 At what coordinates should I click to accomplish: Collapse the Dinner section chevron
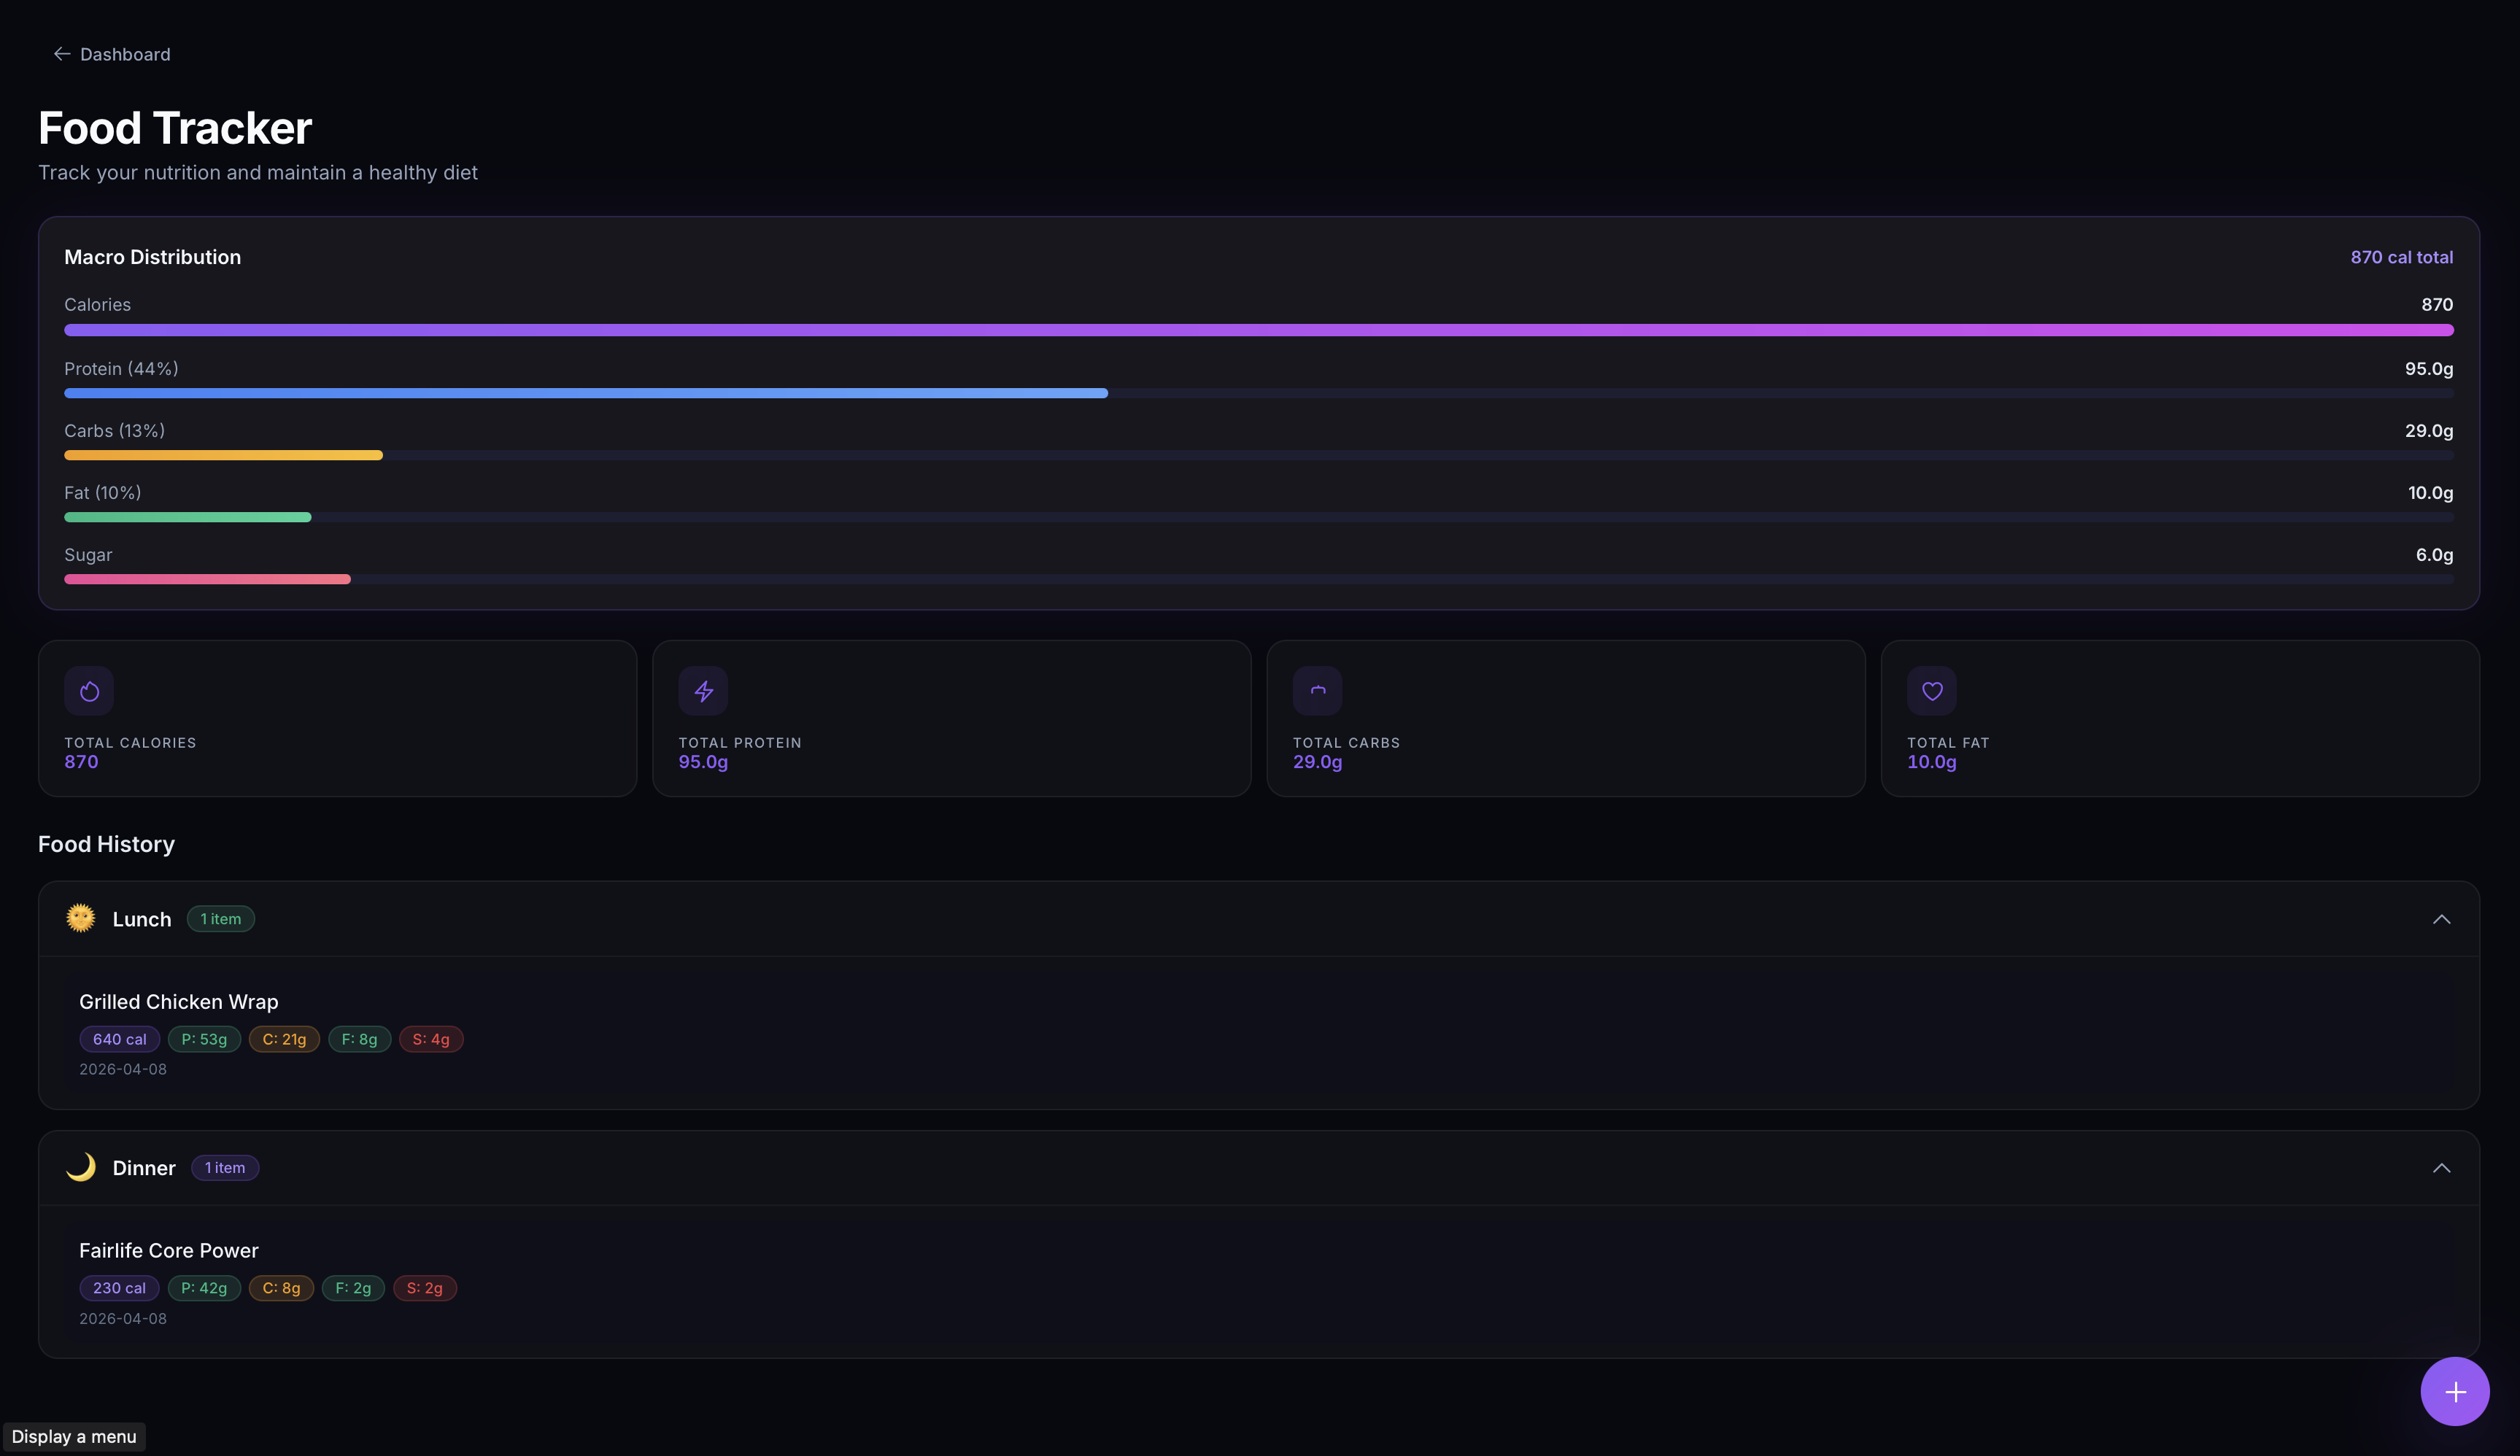click(2441, 1168)
